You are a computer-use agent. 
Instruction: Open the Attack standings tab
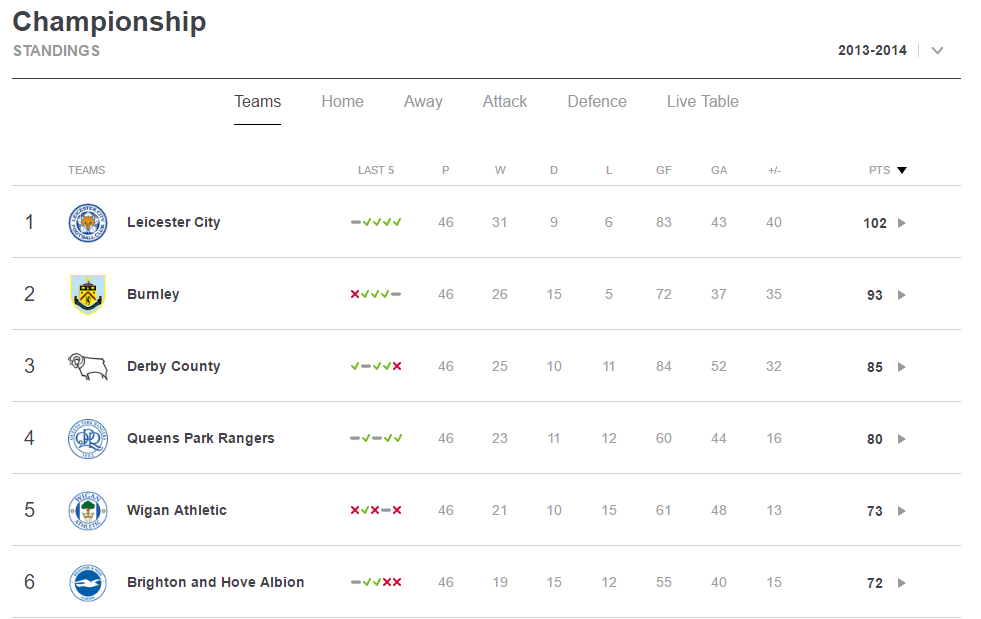(x=505, y=101)
